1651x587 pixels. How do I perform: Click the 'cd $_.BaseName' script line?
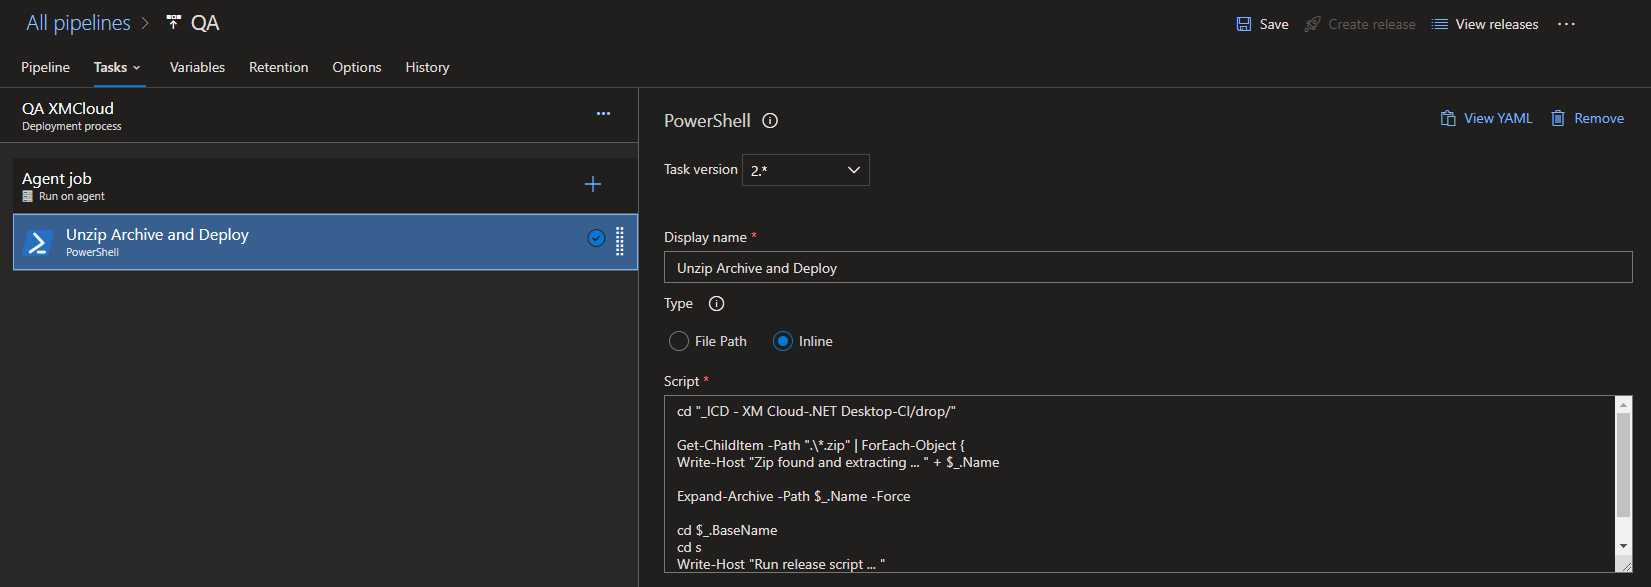[727, 530]
